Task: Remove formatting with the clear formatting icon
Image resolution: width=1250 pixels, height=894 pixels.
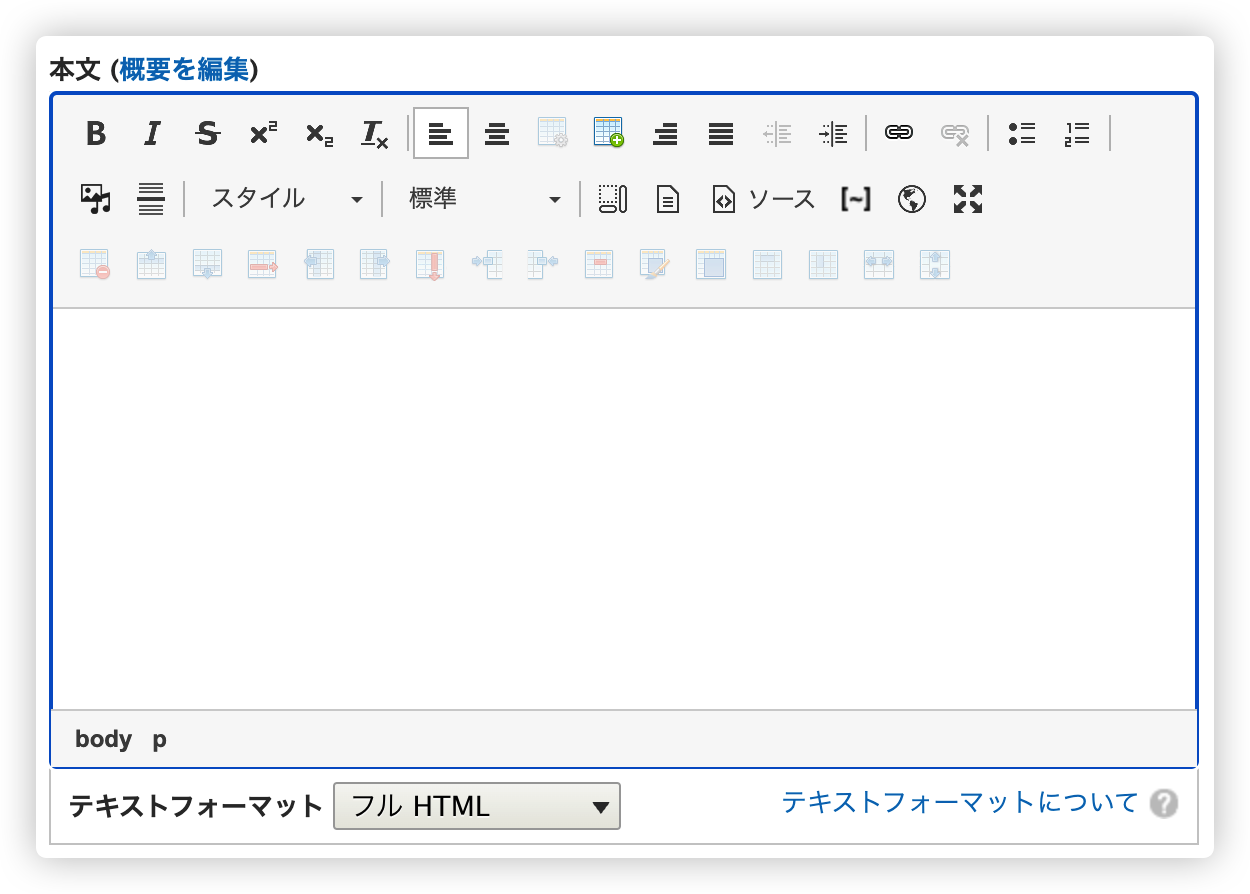Action: pos(374,133)
